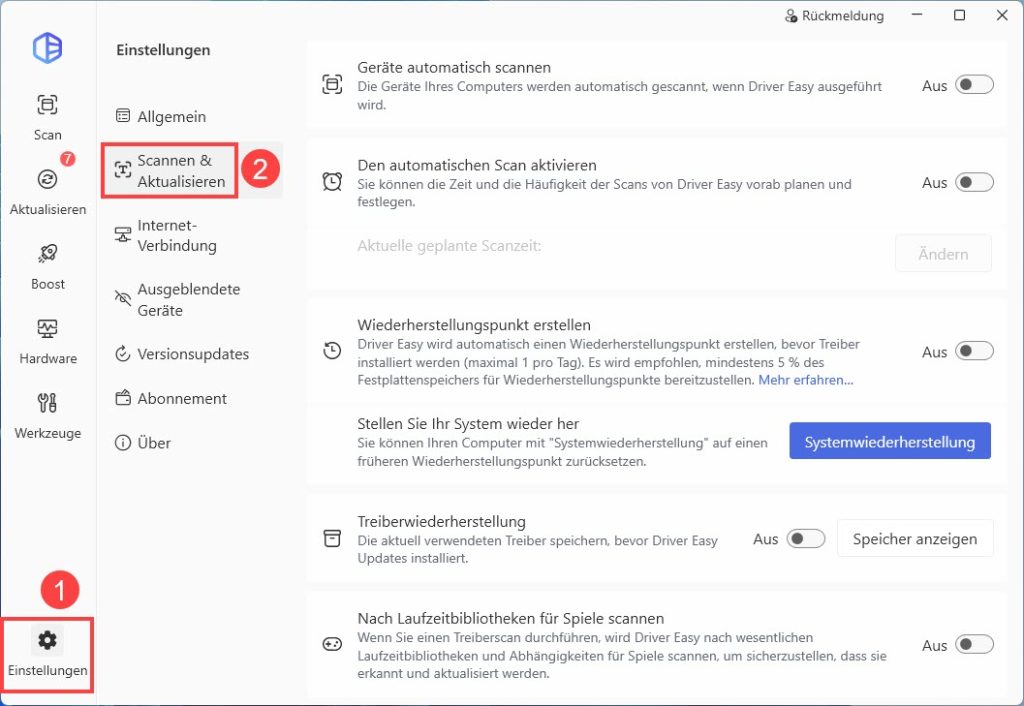The image size is (1024, 706).
Task: Click the Versionsupdates refresh icon
Action: coord(123,353)
